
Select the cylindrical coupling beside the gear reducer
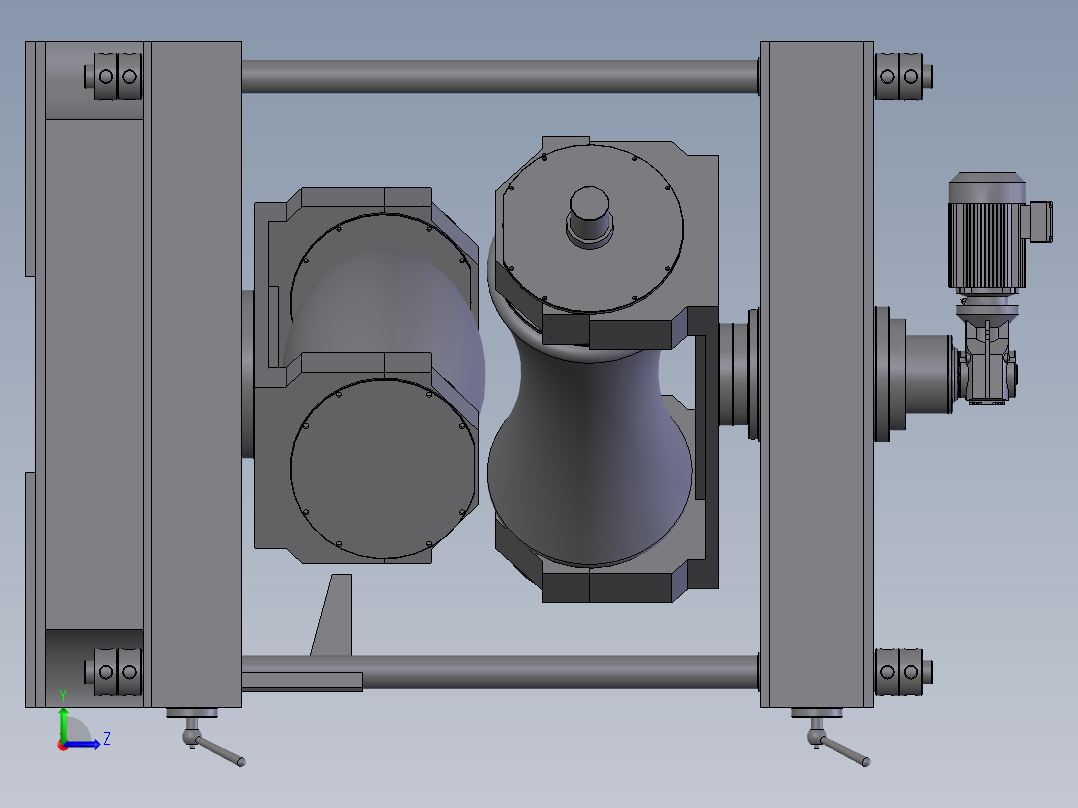(930, 374)
